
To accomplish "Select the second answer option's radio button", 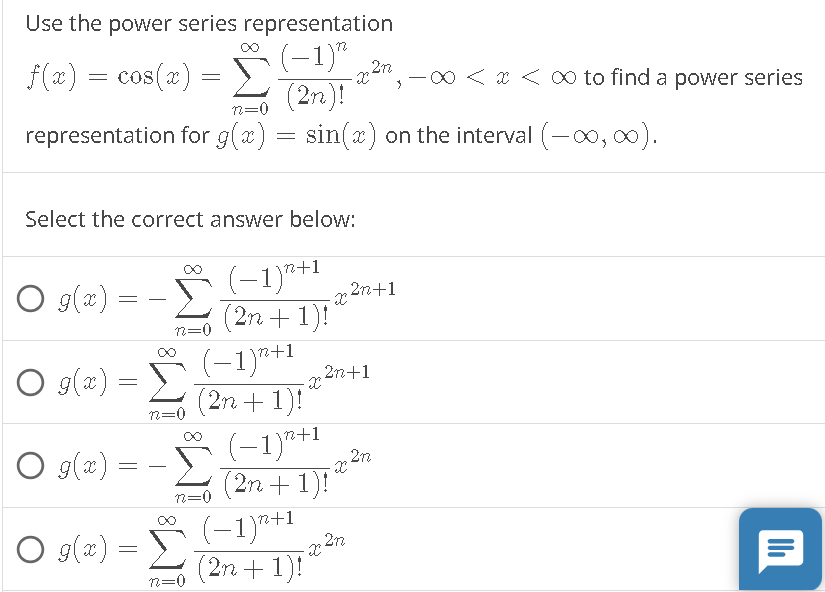I will click(x=30, y=382).
